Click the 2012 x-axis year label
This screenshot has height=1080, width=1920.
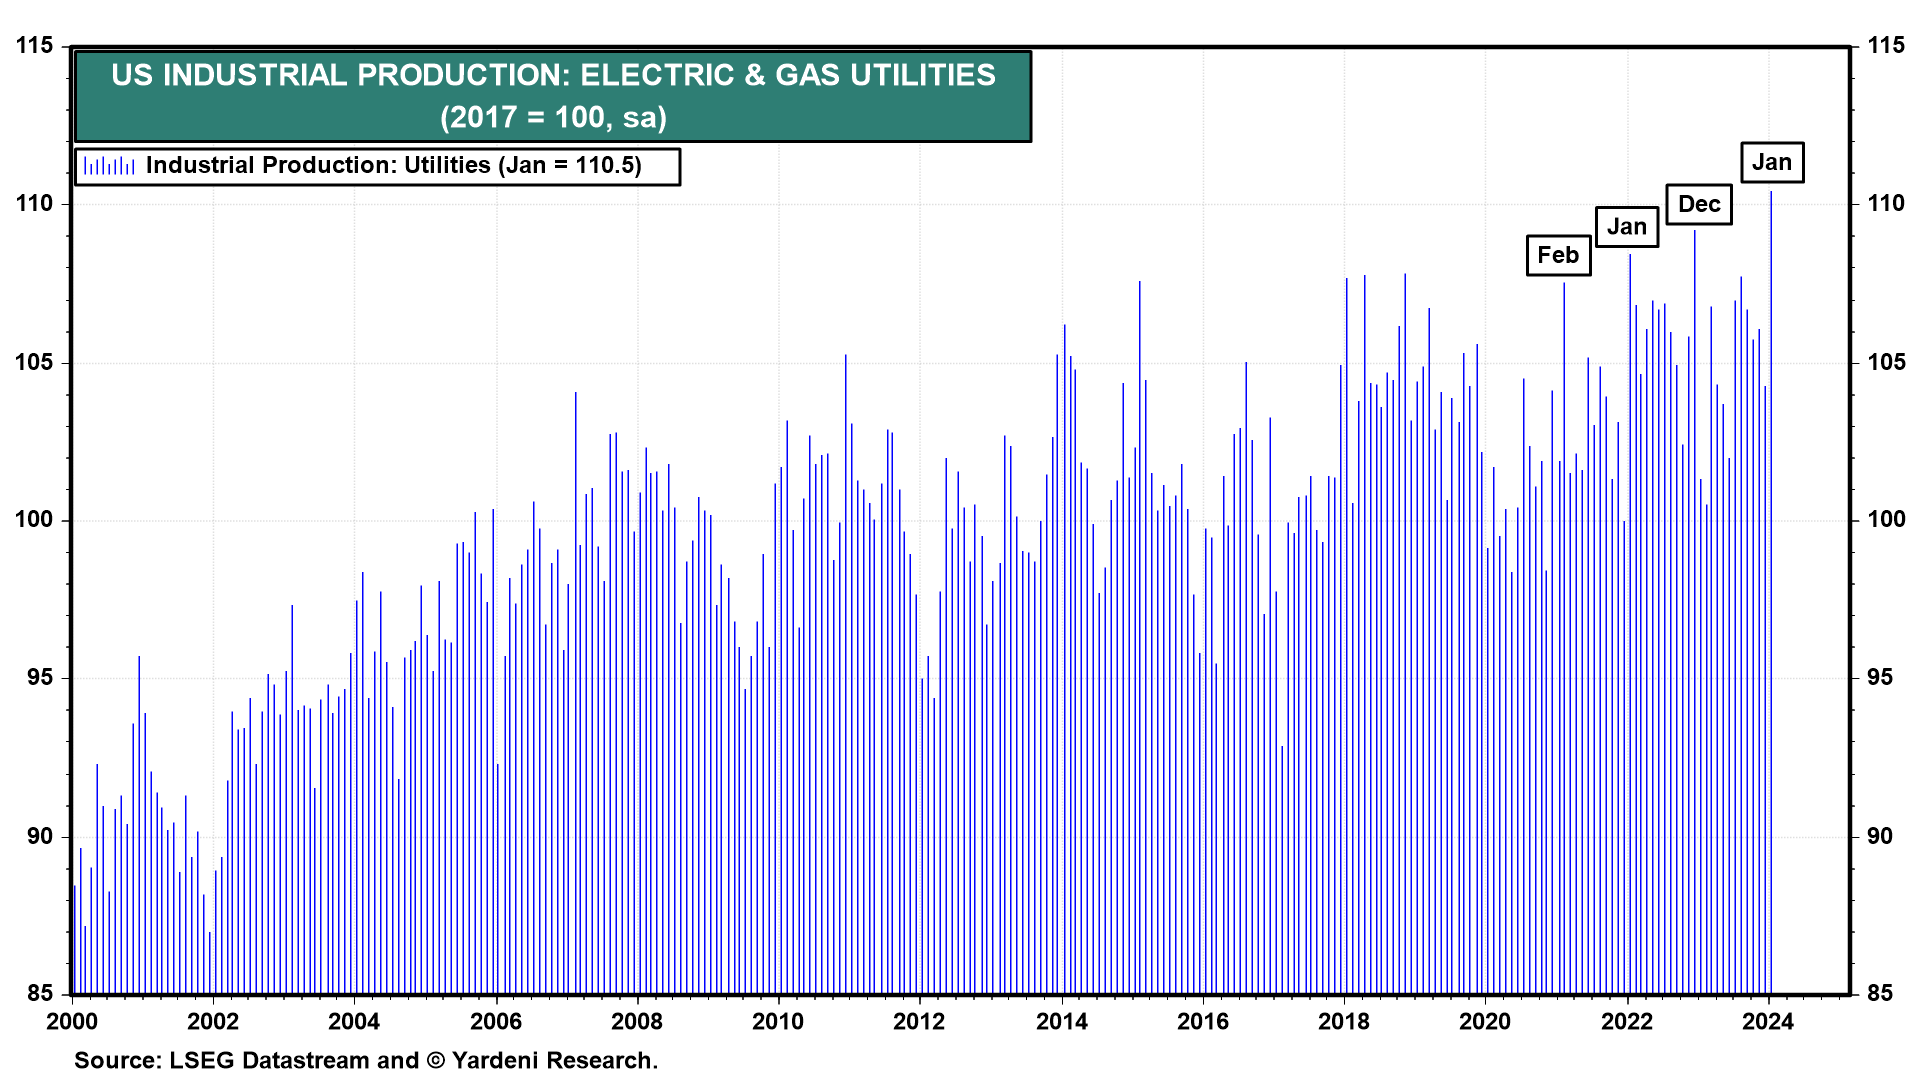pyautogui.click(x=919, y=1021)
